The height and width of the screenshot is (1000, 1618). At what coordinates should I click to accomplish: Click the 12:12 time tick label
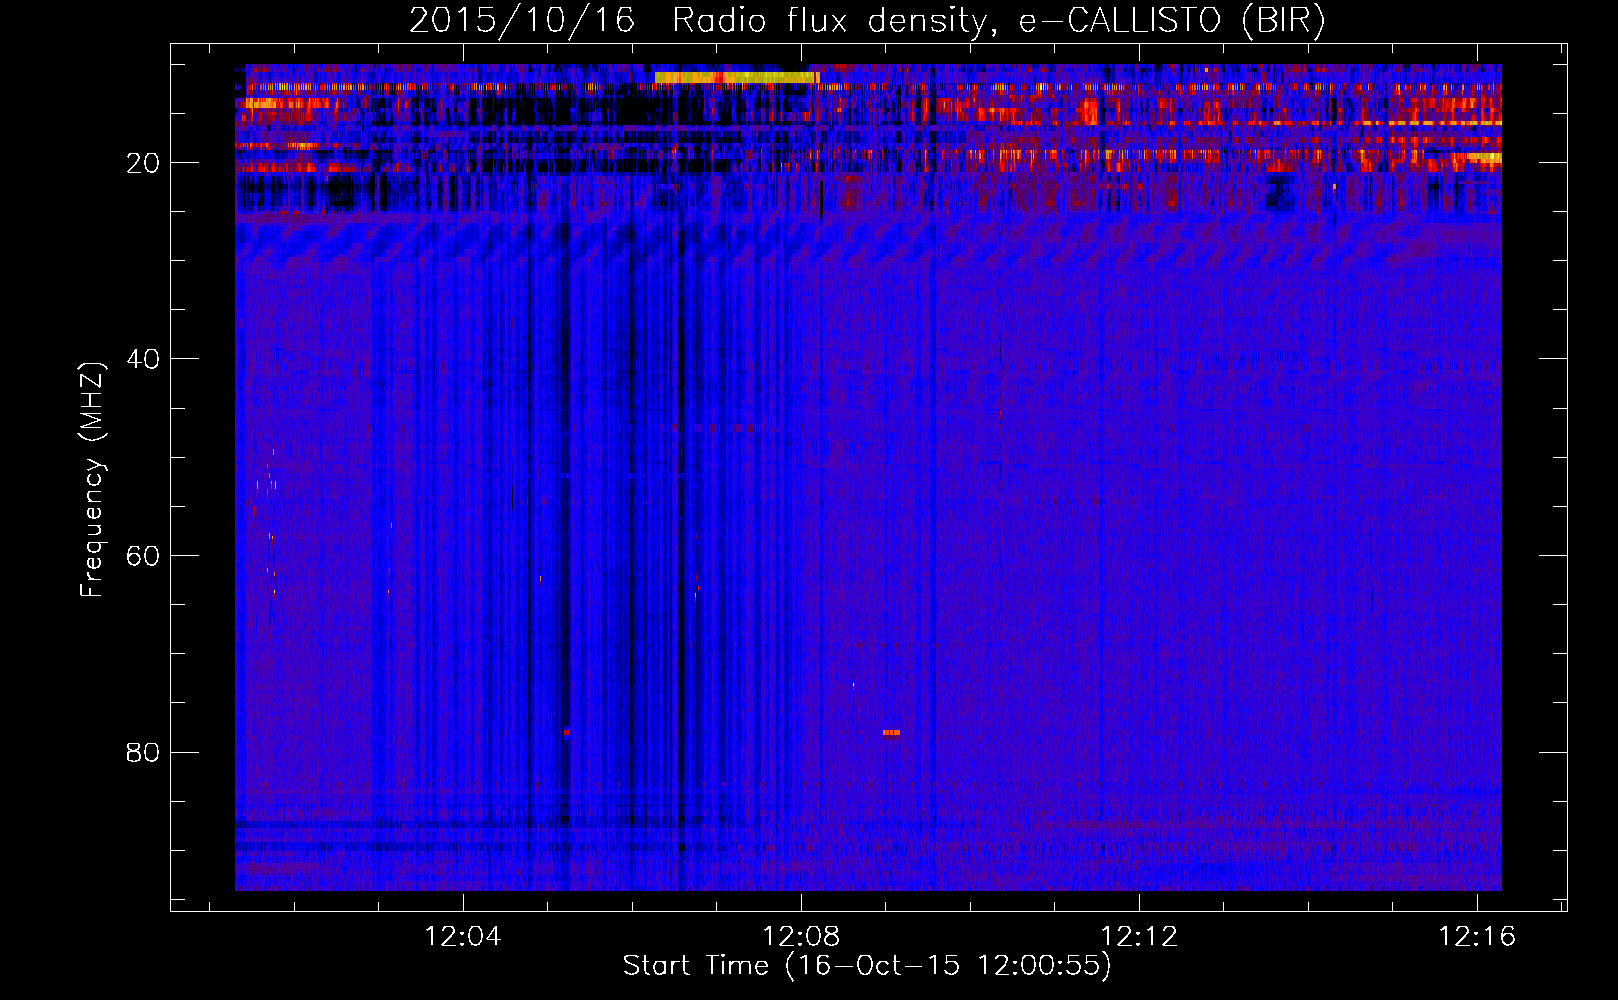click(x=1139, y=937)
